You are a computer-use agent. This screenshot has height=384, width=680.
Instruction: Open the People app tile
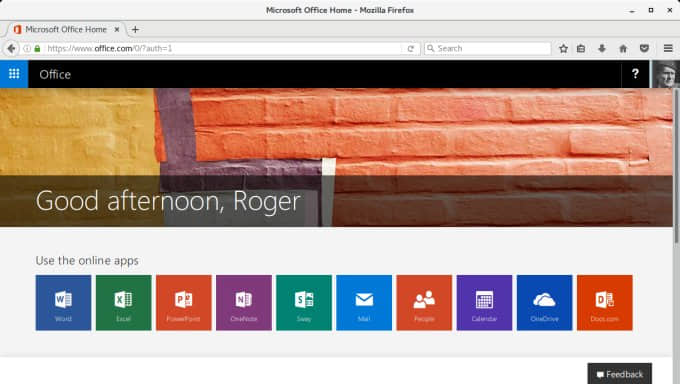tap(424, 302)
